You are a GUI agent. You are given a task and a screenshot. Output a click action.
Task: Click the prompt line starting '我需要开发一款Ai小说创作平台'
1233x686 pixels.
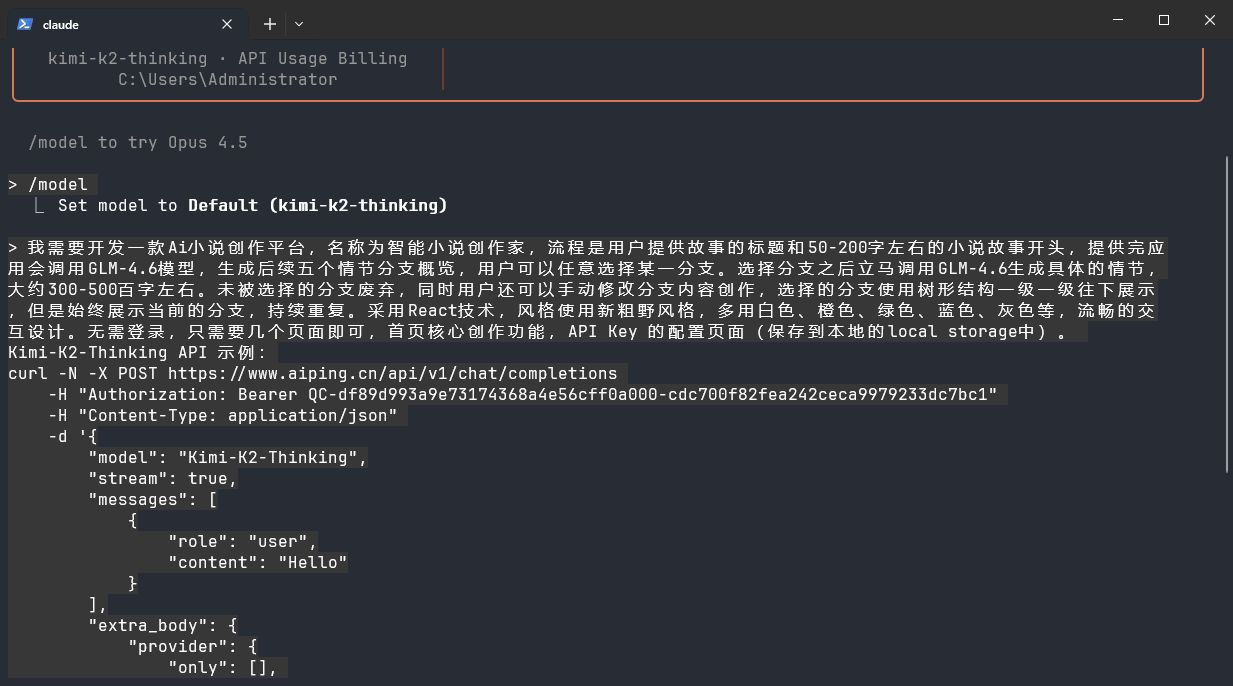pyautogui.click(x=587, y=247)
